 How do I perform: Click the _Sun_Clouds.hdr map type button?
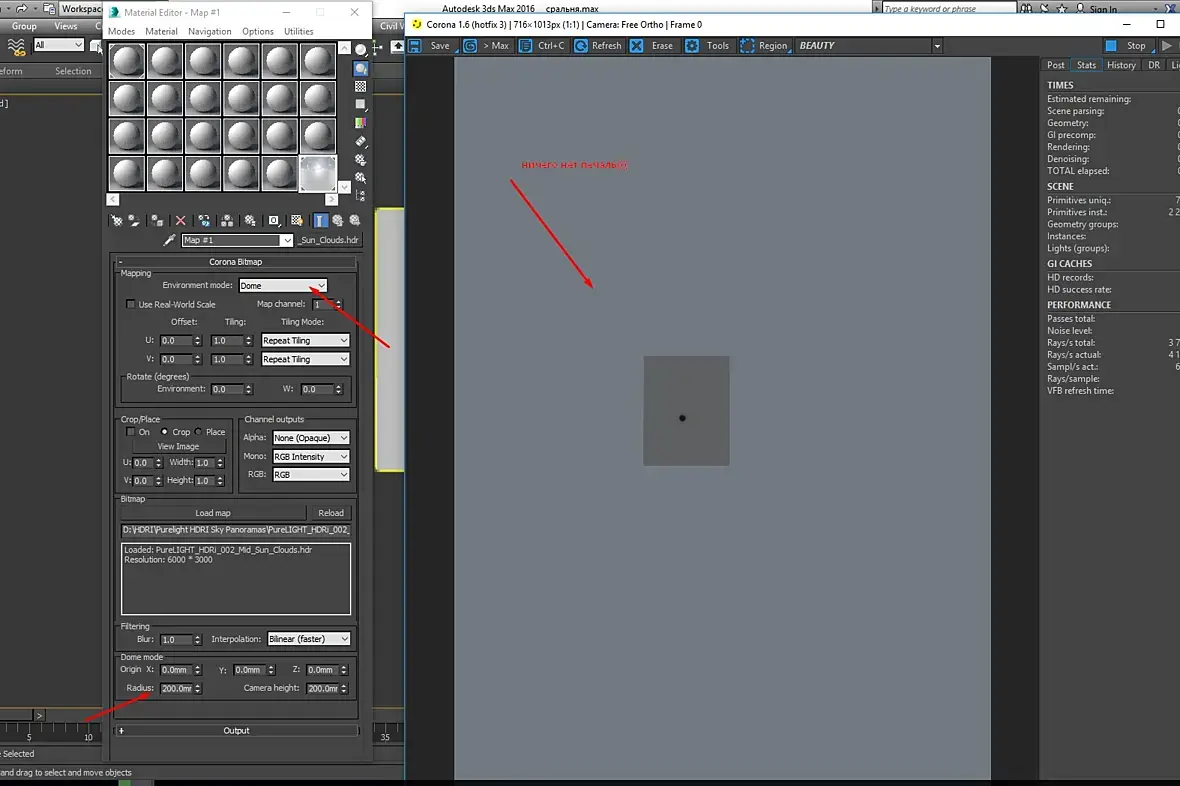coord(329,240)
